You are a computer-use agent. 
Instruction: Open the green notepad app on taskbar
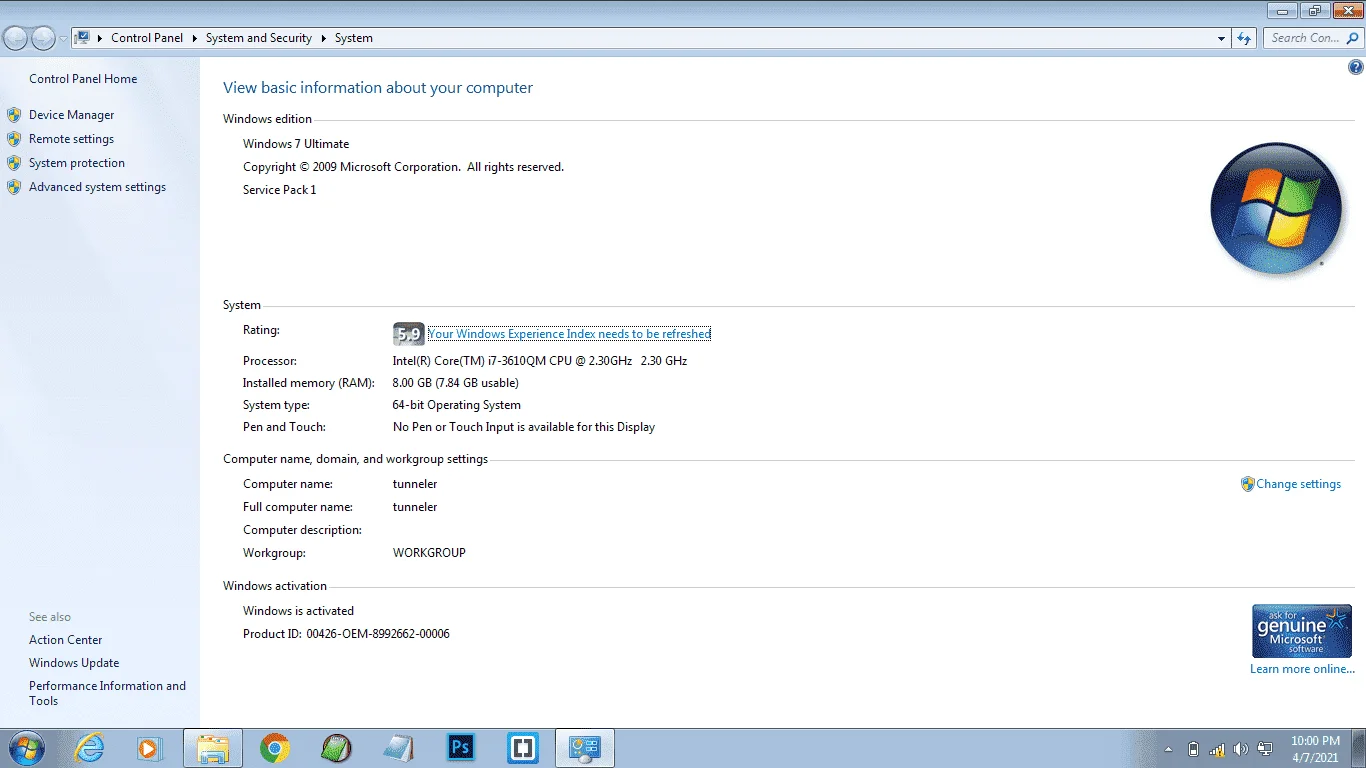pos(337,748)
